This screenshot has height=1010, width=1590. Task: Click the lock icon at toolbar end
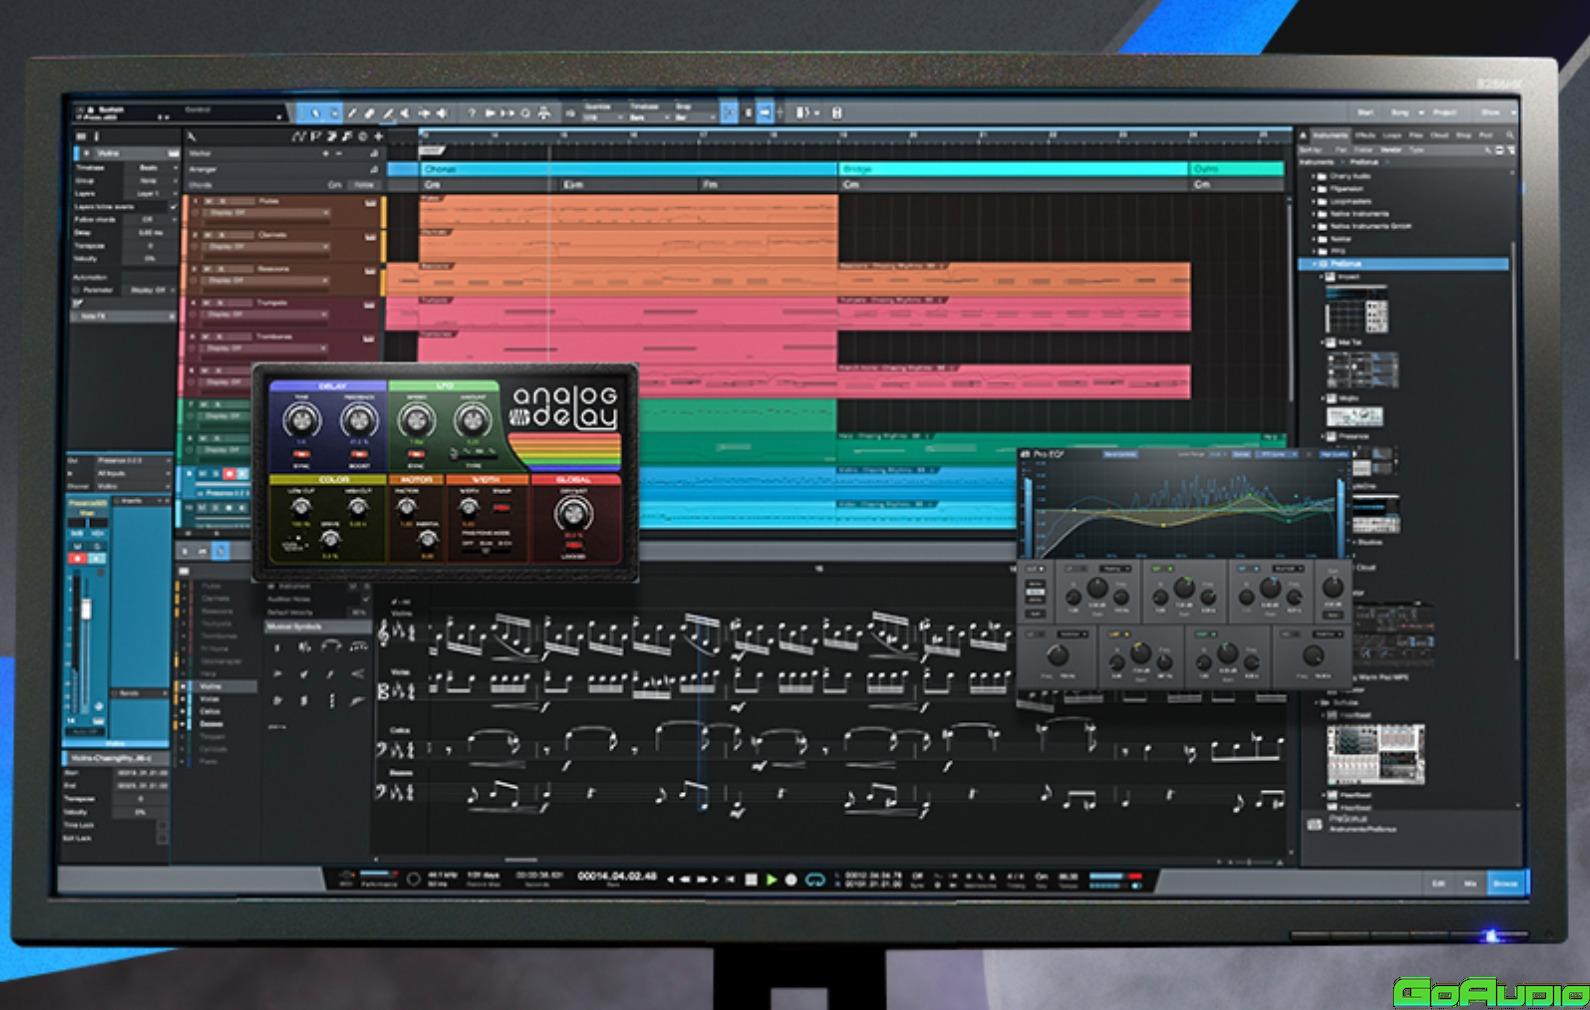point(836,113)
